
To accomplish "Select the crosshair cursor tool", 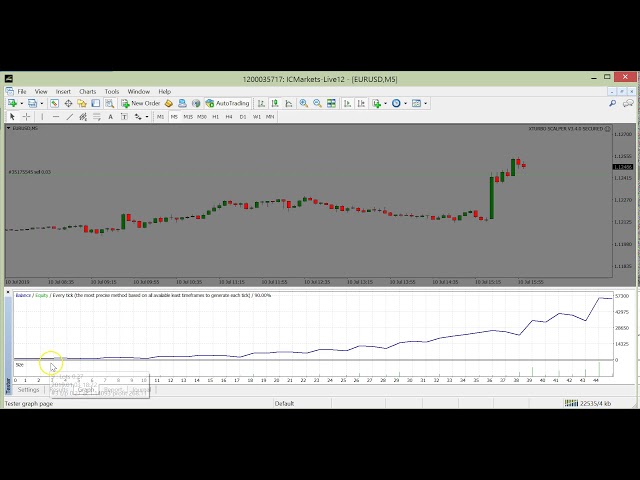I will pyautogui.click(x=25, y=116).
